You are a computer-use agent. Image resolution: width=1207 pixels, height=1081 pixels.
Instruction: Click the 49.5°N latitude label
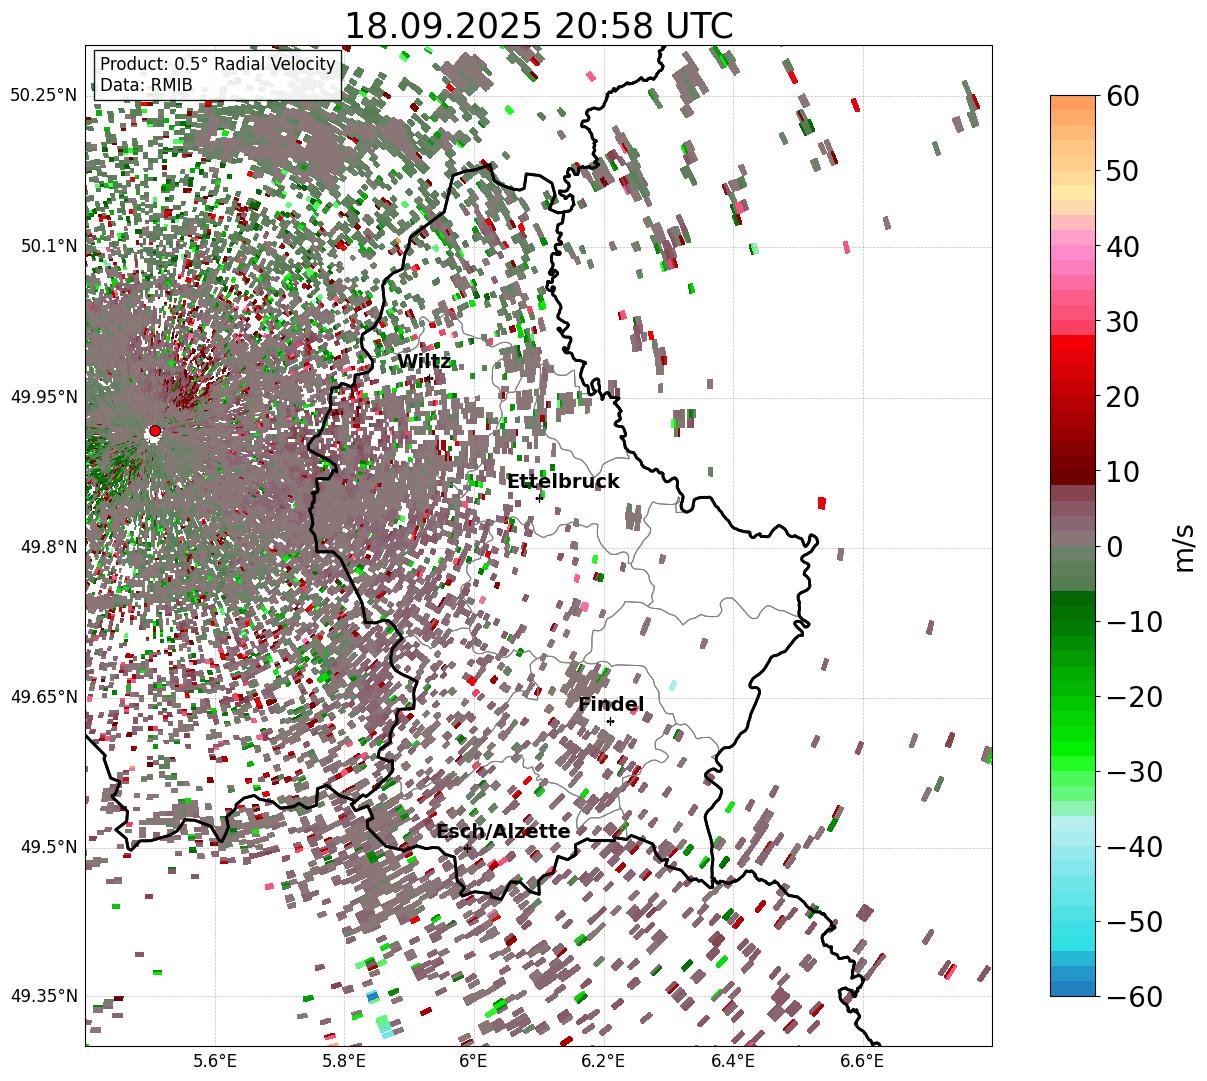click(48, 847)
